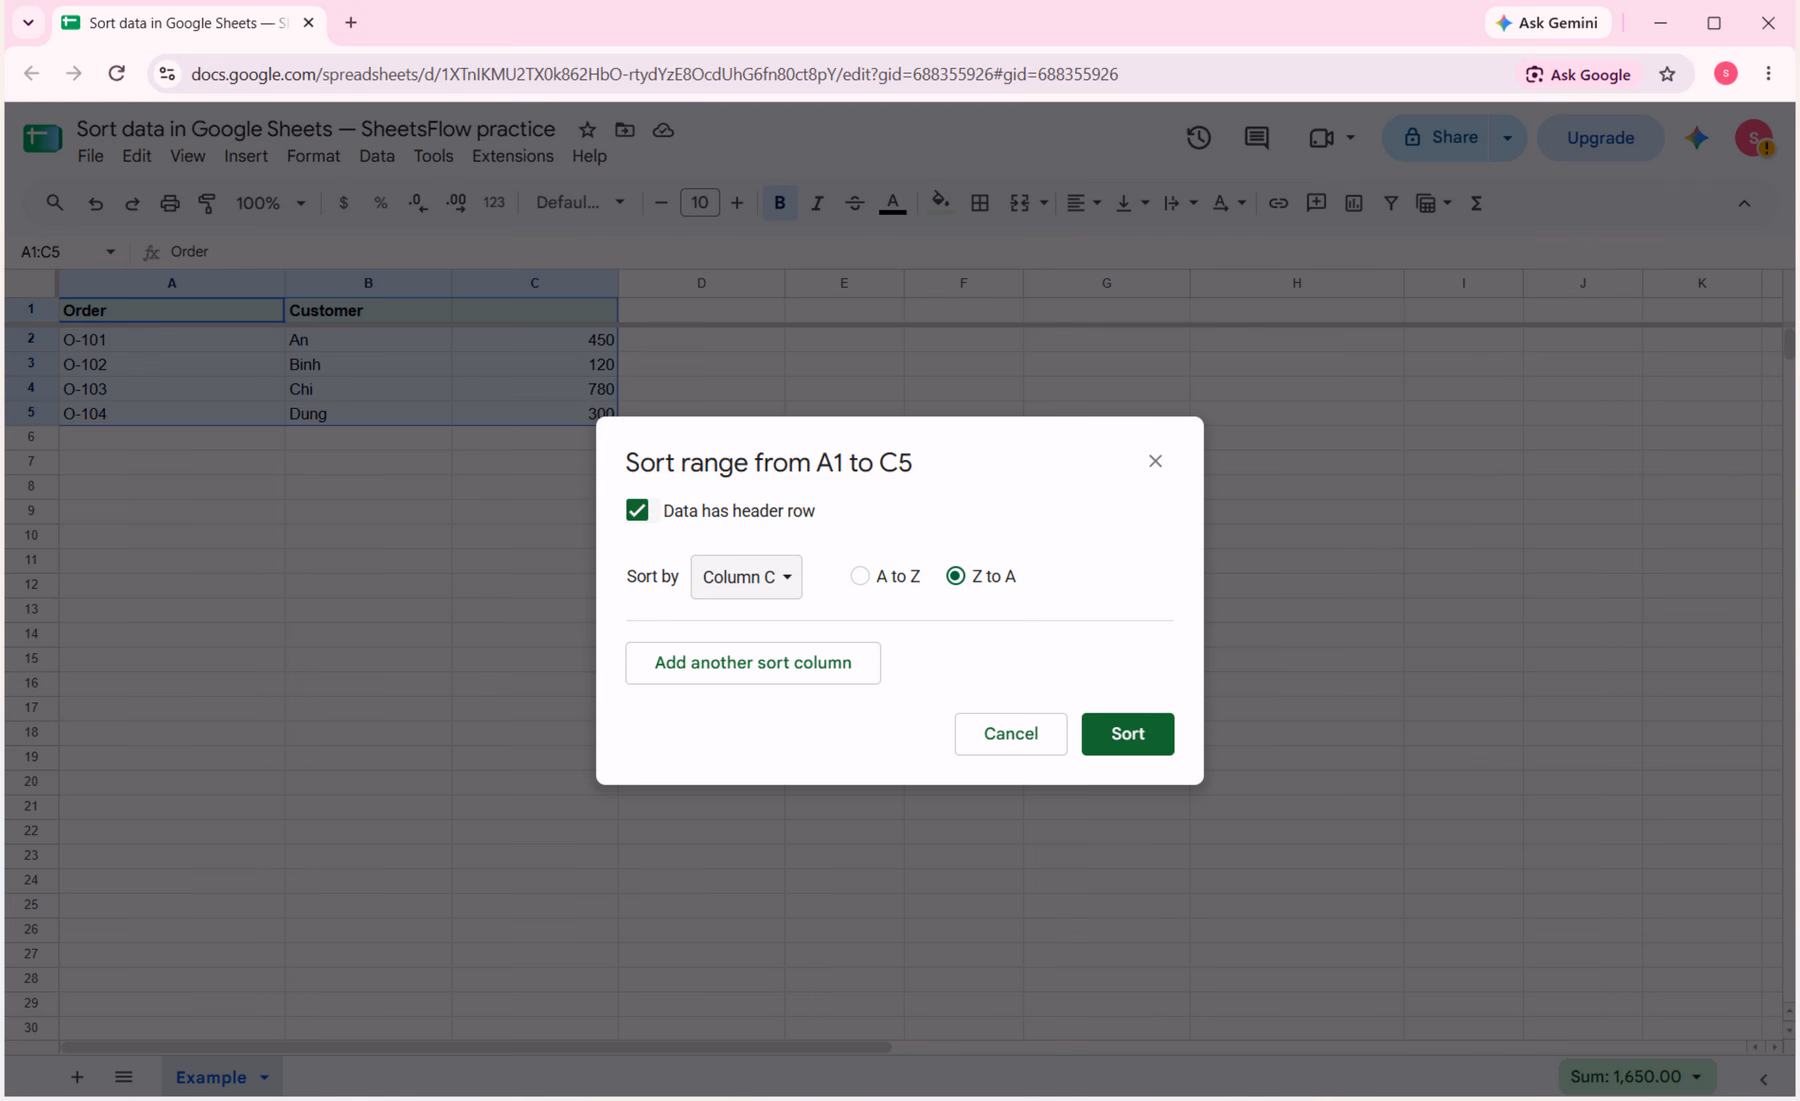Open the comments panel icon
Image resolution: width=1800 pixels, height=1101 pixels.
[1257, 138]
